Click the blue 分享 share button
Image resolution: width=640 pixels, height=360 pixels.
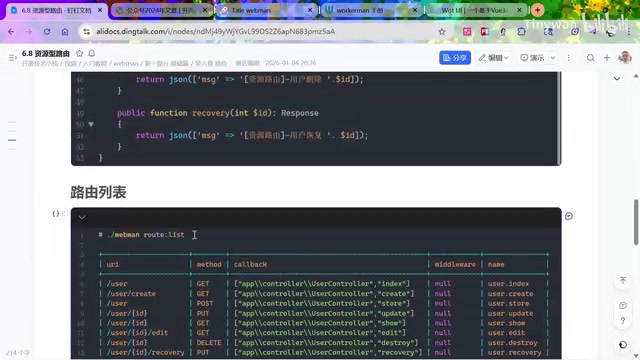pos(455,58)
